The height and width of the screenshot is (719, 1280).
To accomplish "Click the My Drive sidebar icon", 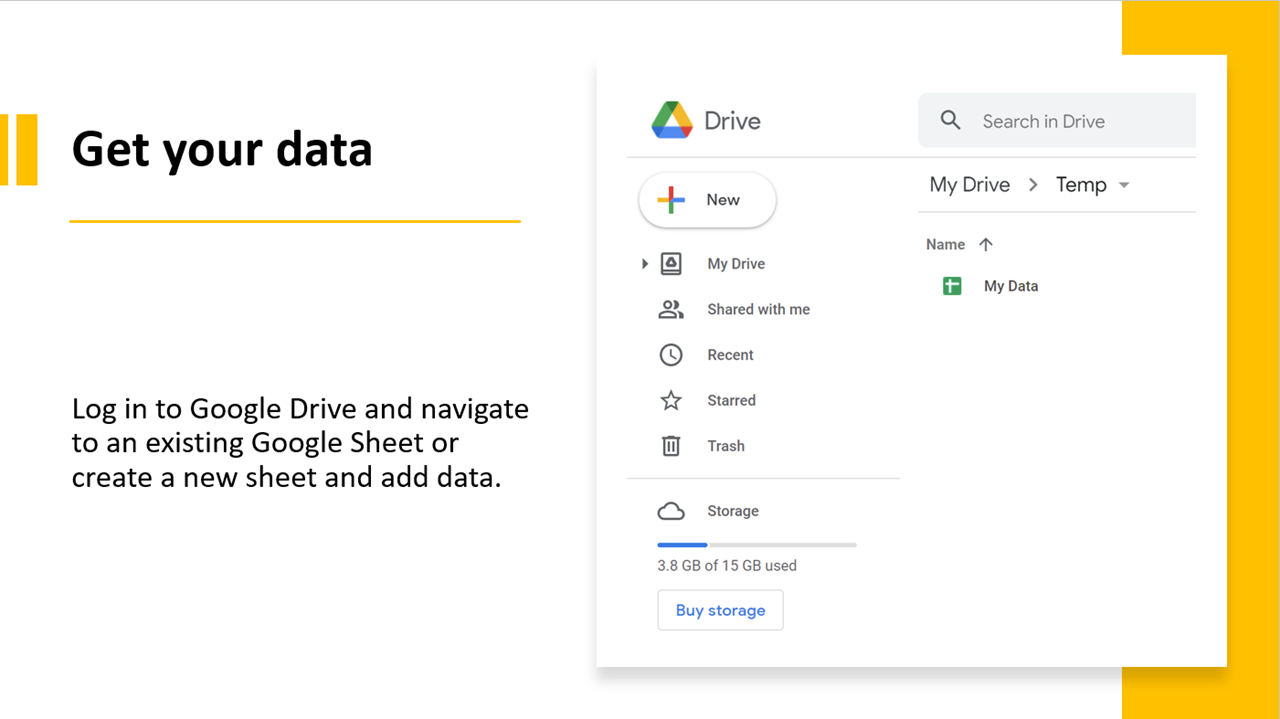I will (x=671, y=264).
